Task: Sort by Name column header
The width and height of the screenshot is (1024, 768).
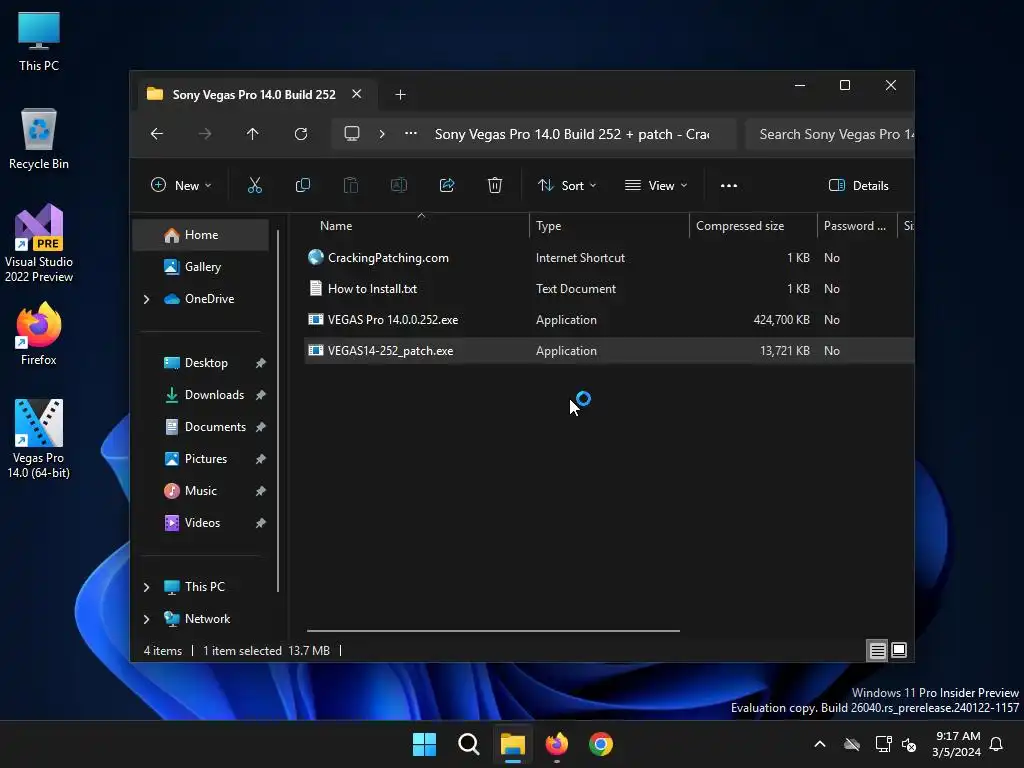Action: pos(417,226)
